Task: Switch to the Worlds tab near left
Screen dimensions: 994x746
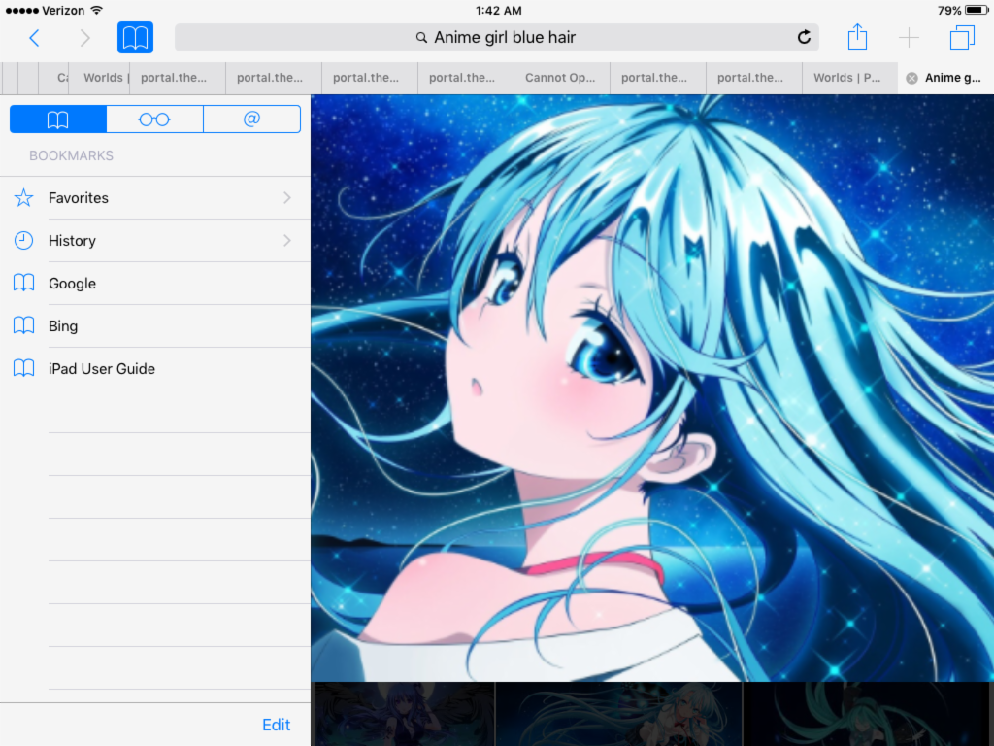Action: [x=99, y=78]
